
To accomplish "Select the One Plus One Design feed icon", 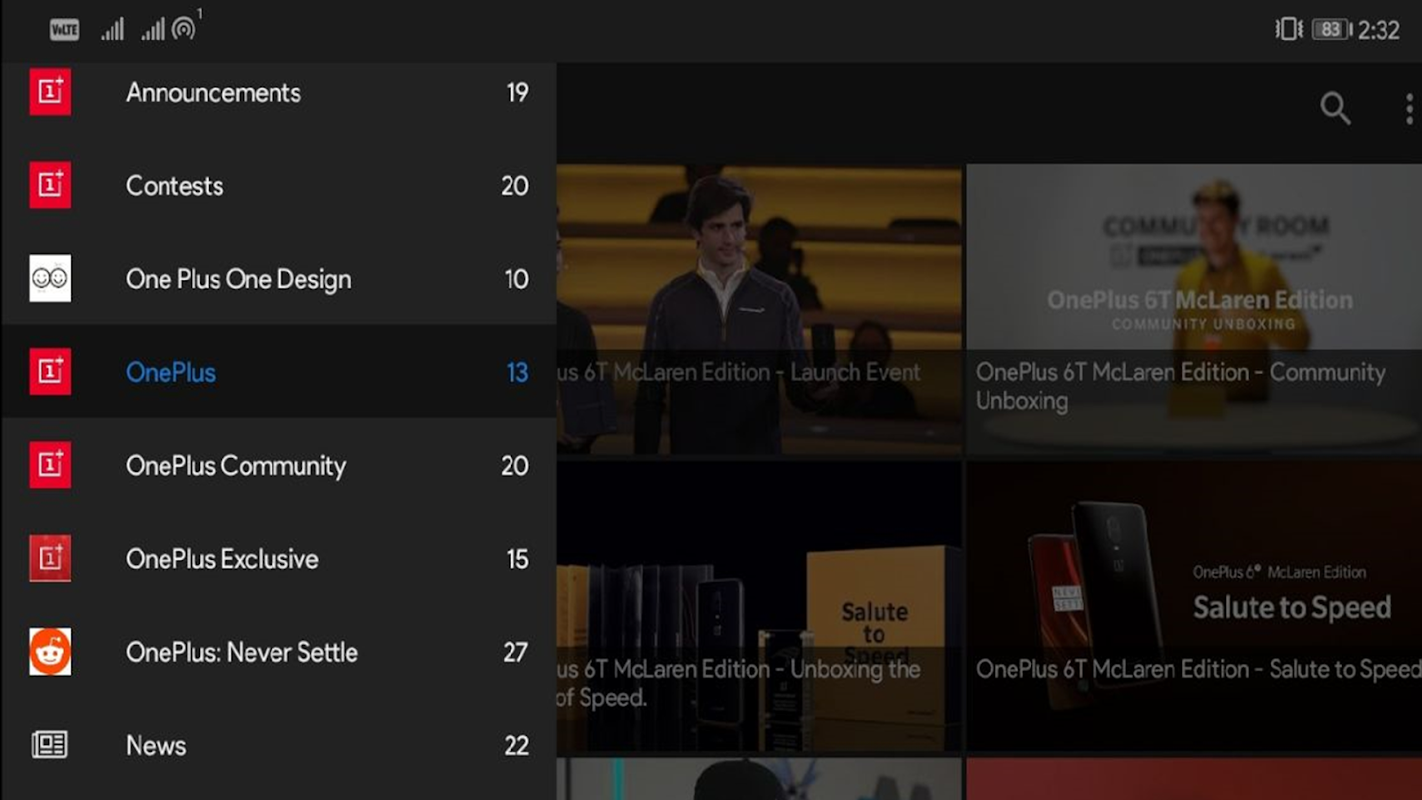I will [50, 278].
